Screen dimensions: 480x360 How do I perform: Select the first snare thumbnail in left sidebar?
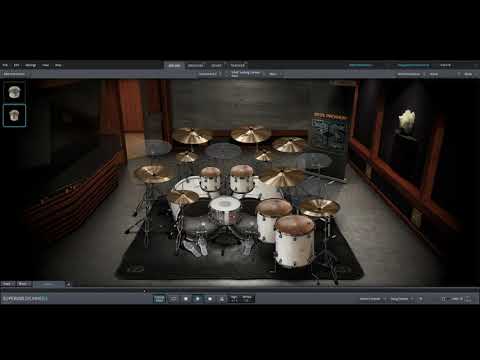tap(14, 92)
